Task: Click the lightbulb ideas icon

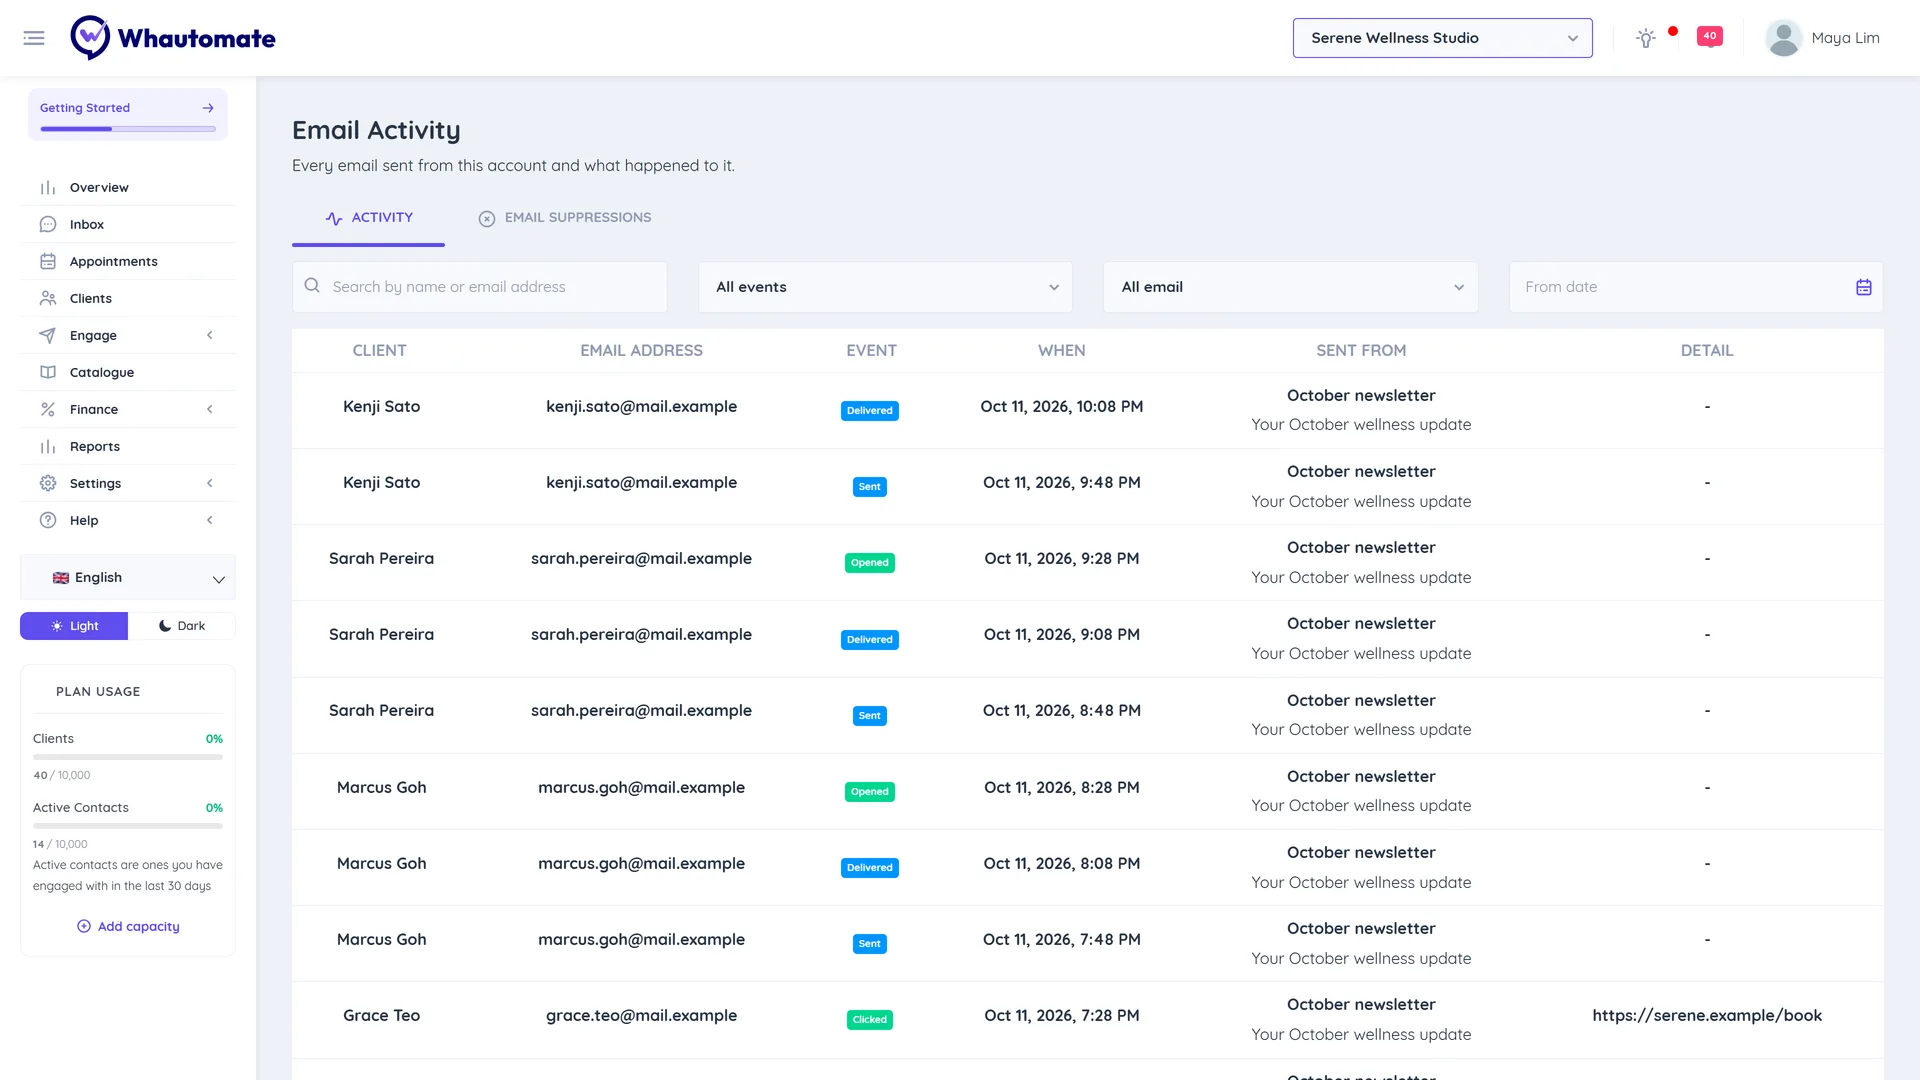Action: pos(1645,38)
